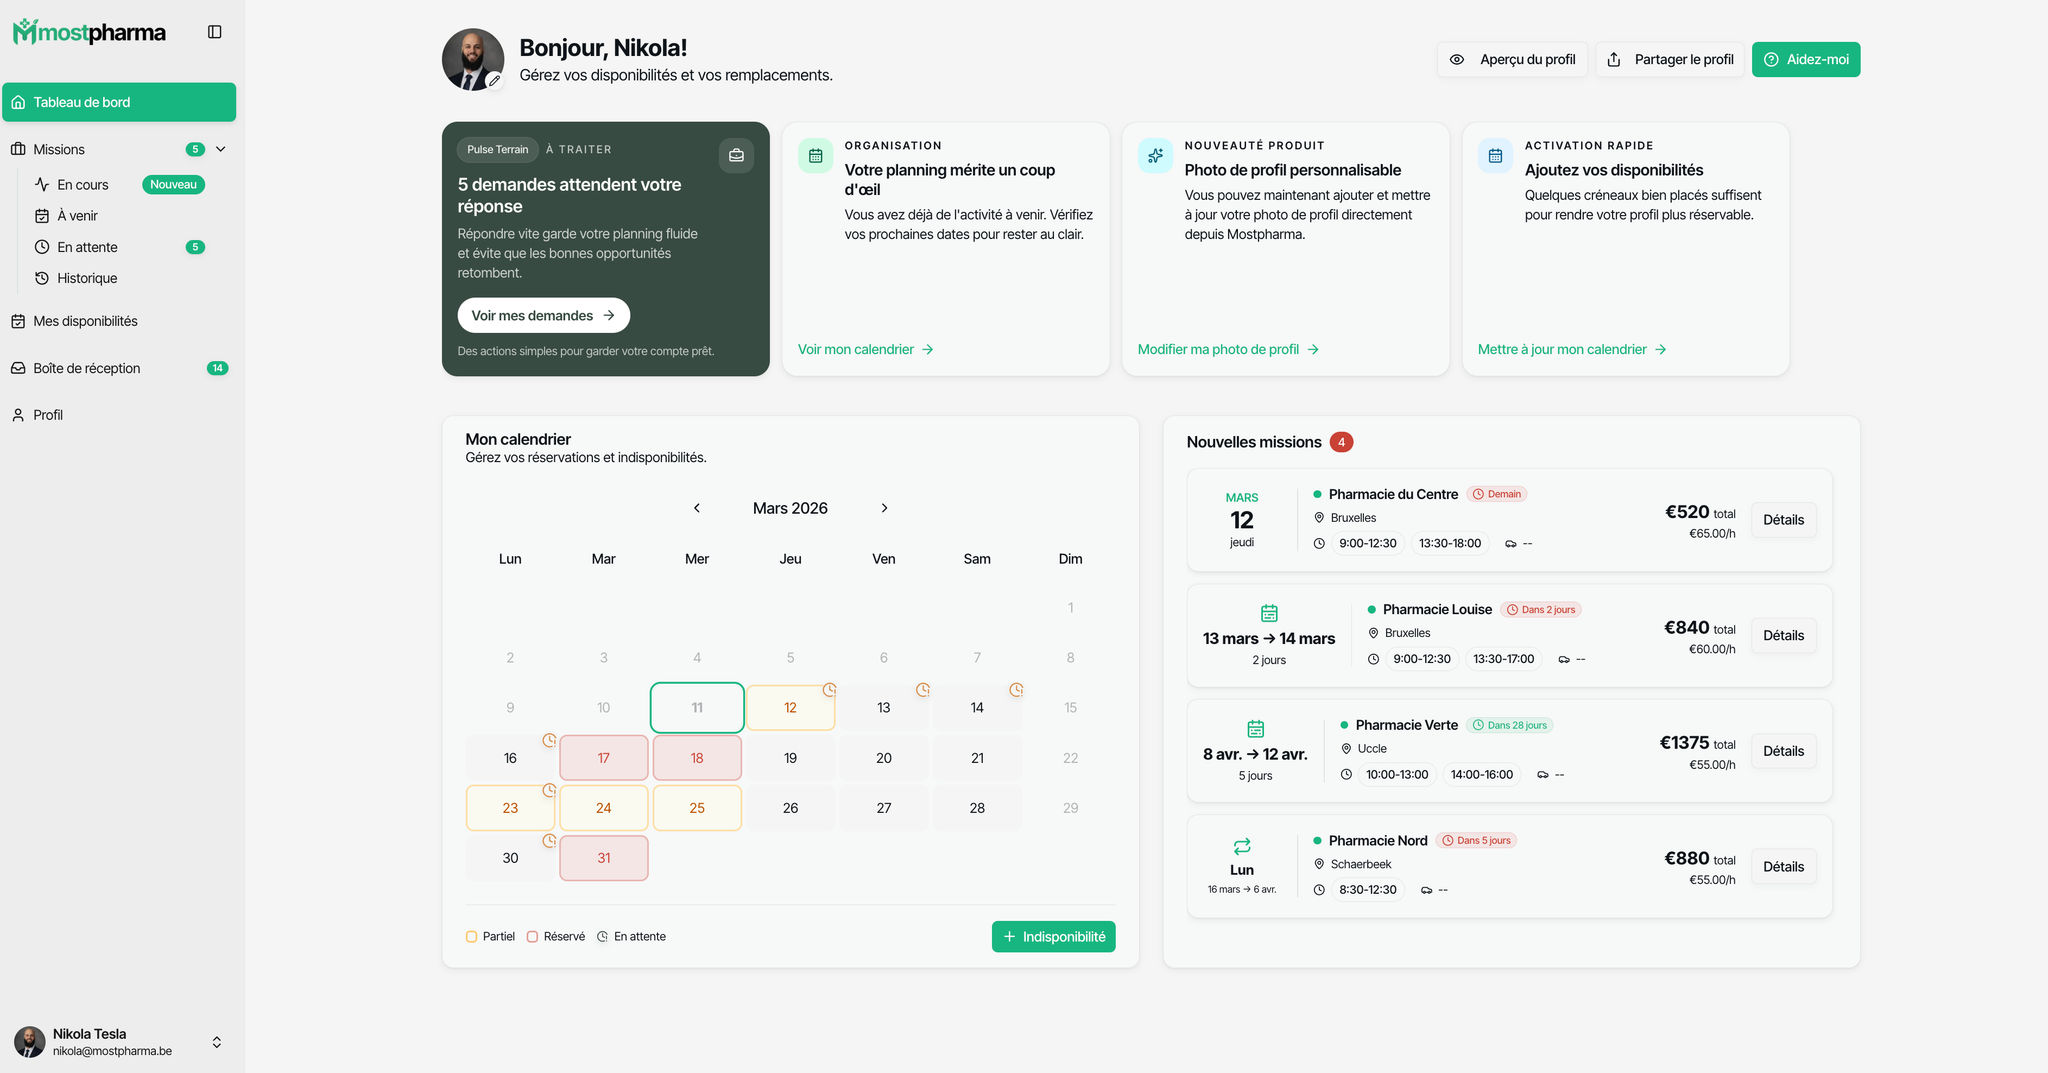This screenshot has width=2048, height=1073.
Task: Add an Indisponibilité with the green button
Action: (1054, 937)
